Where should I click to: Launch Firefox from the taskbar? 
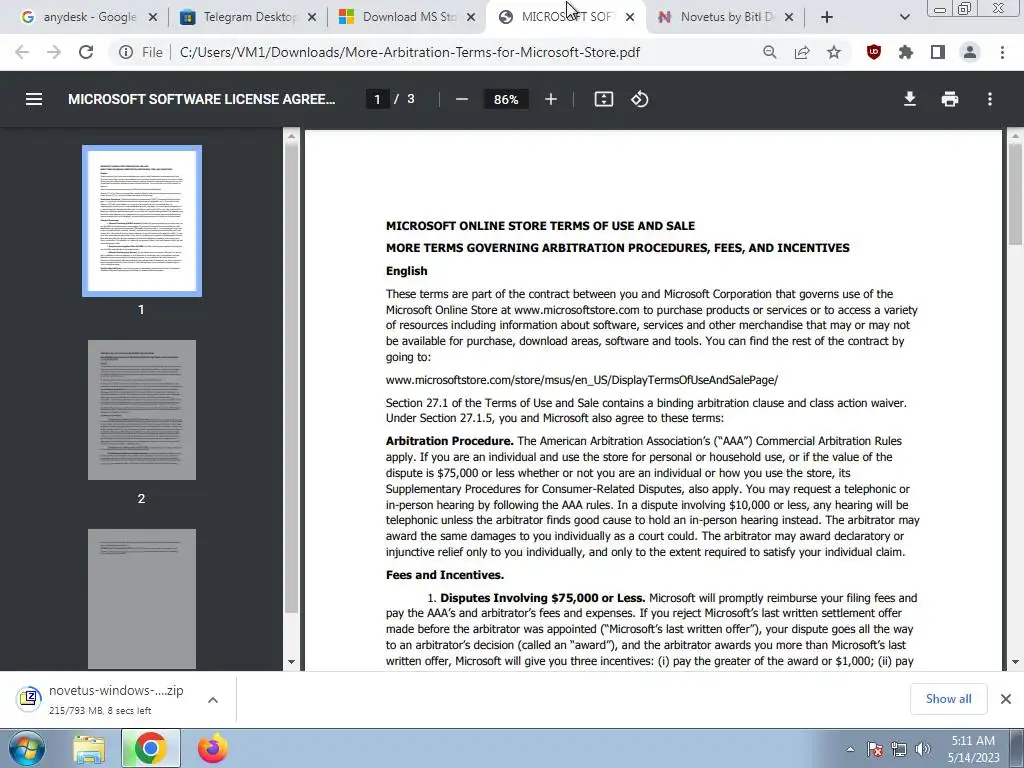click(213, 749)
